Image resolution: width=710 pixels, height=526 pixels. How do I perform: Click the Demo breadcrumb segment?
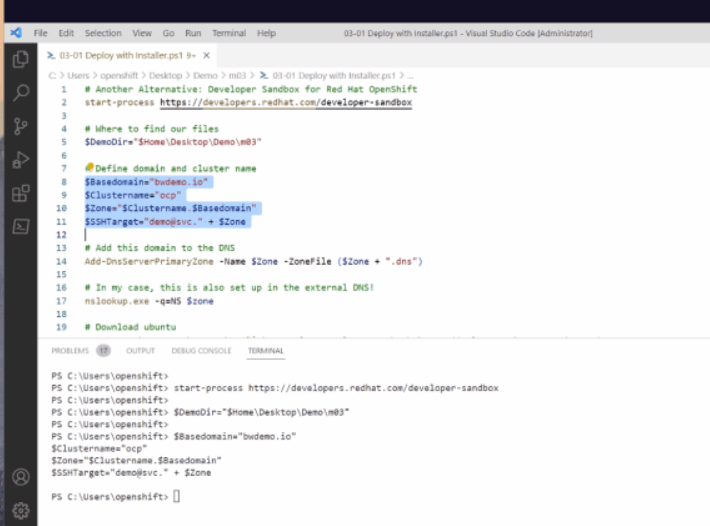(205, 75)
